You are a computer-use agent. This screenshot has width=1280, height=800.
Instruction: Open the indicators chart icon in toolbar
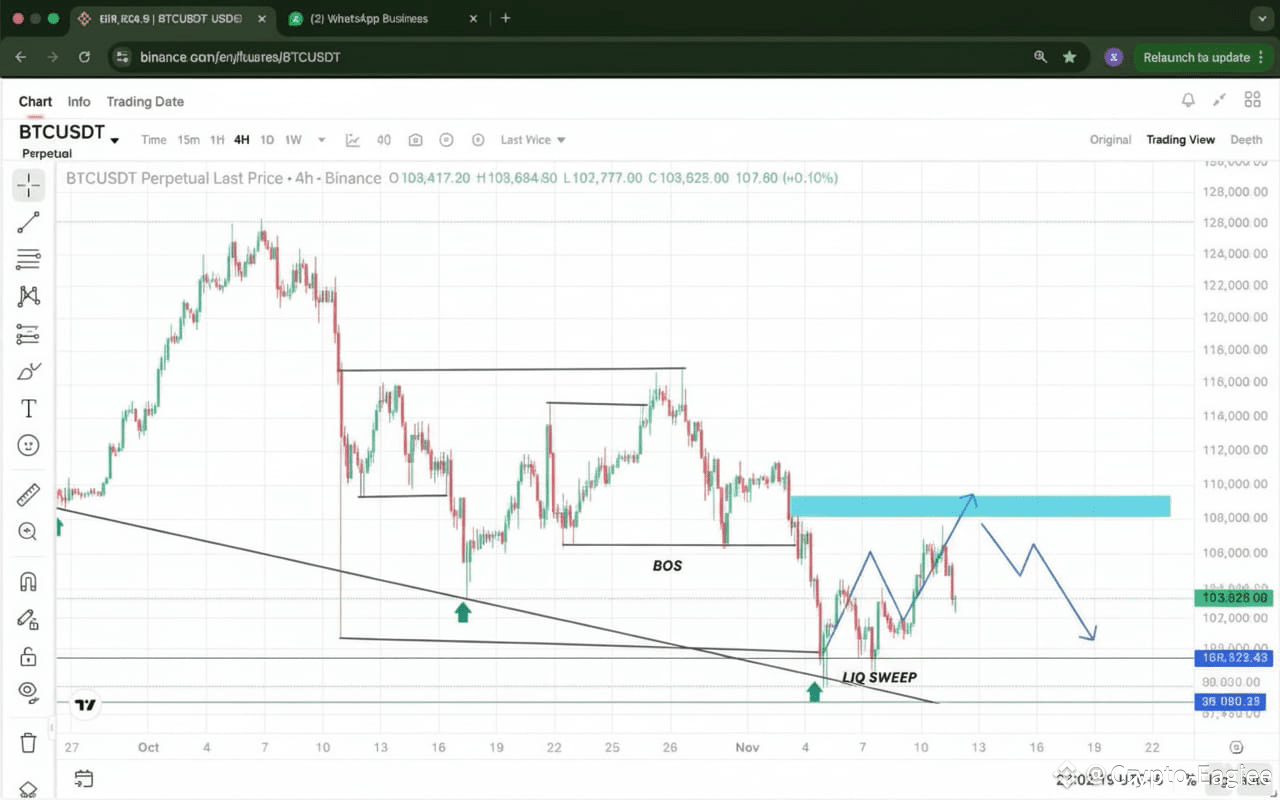coord(353,140)
